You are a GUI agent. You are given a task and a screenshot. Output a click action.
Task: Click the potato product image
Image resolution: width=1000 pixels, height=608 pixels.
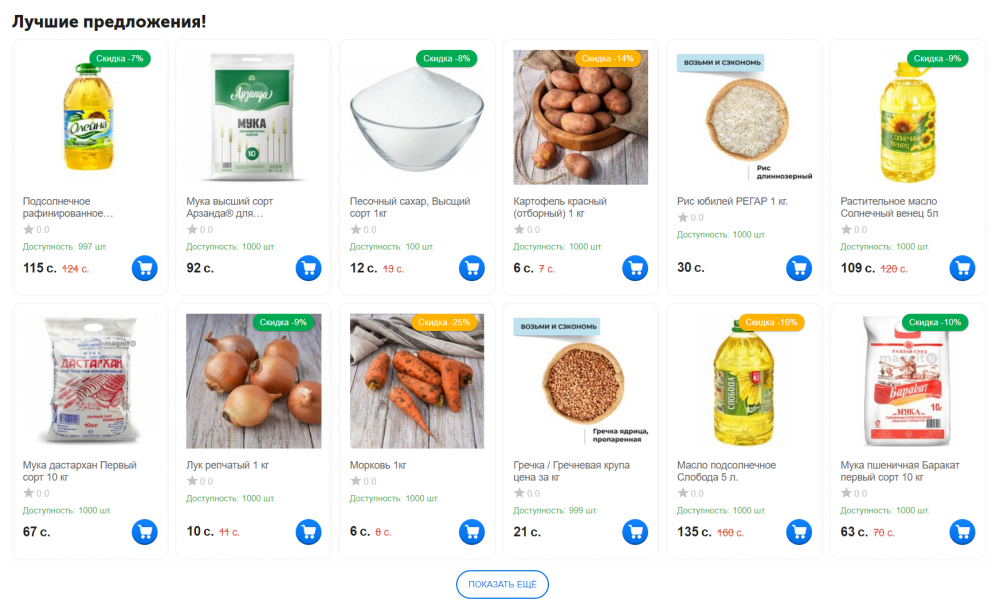[x=580, y=120]
